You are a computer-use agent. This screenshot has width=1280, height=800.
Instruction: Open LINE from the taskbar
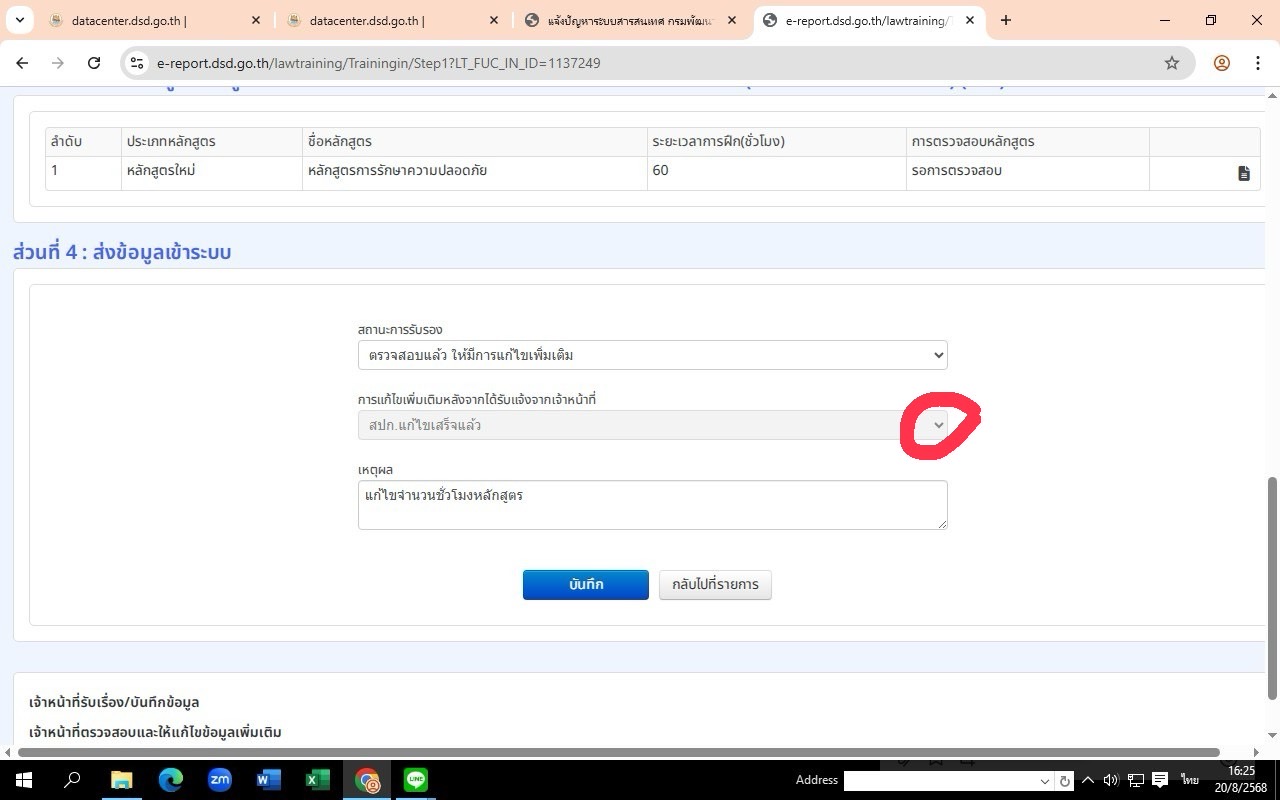point(416,780)
